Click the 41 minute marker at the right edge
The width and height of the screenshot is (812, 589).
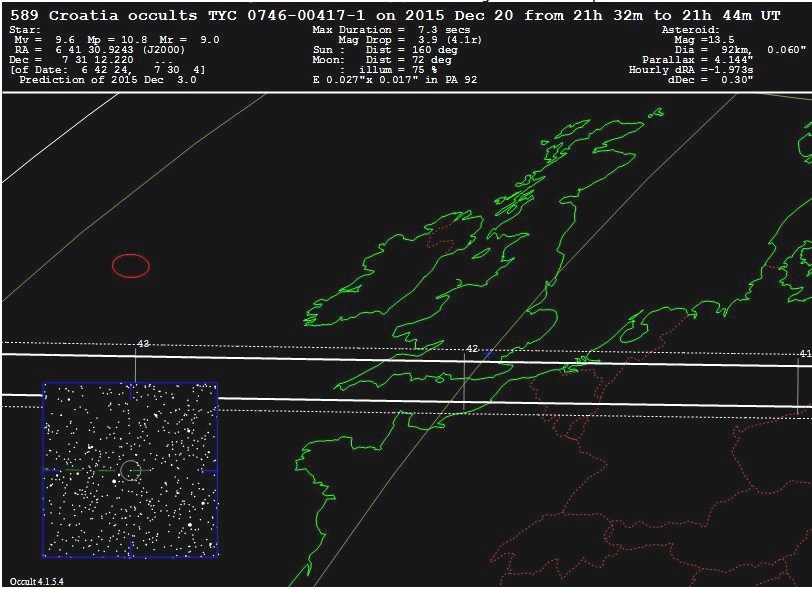804,353
